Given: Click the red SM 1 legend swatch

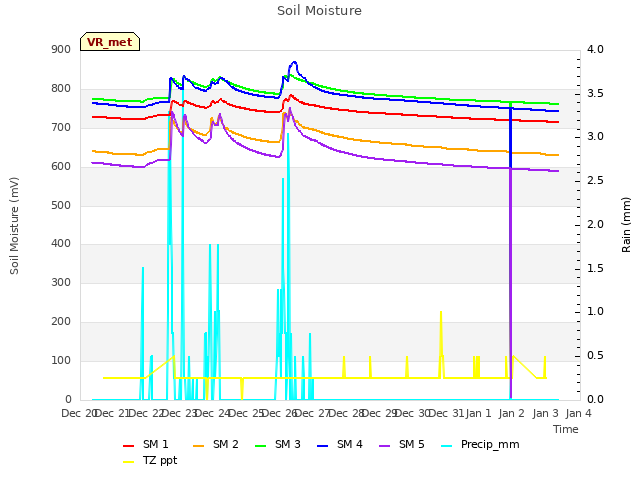Looking at the screenshot, I should click(x=129, y=446).
